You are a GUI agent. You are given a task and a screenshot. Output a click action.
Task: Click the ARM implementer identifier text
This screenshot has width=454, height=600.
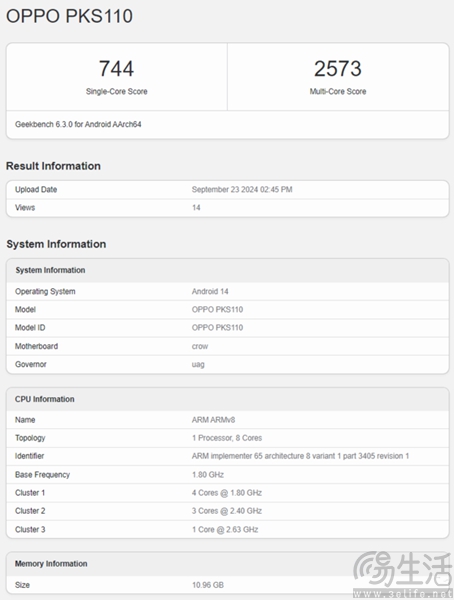[300, 456]
